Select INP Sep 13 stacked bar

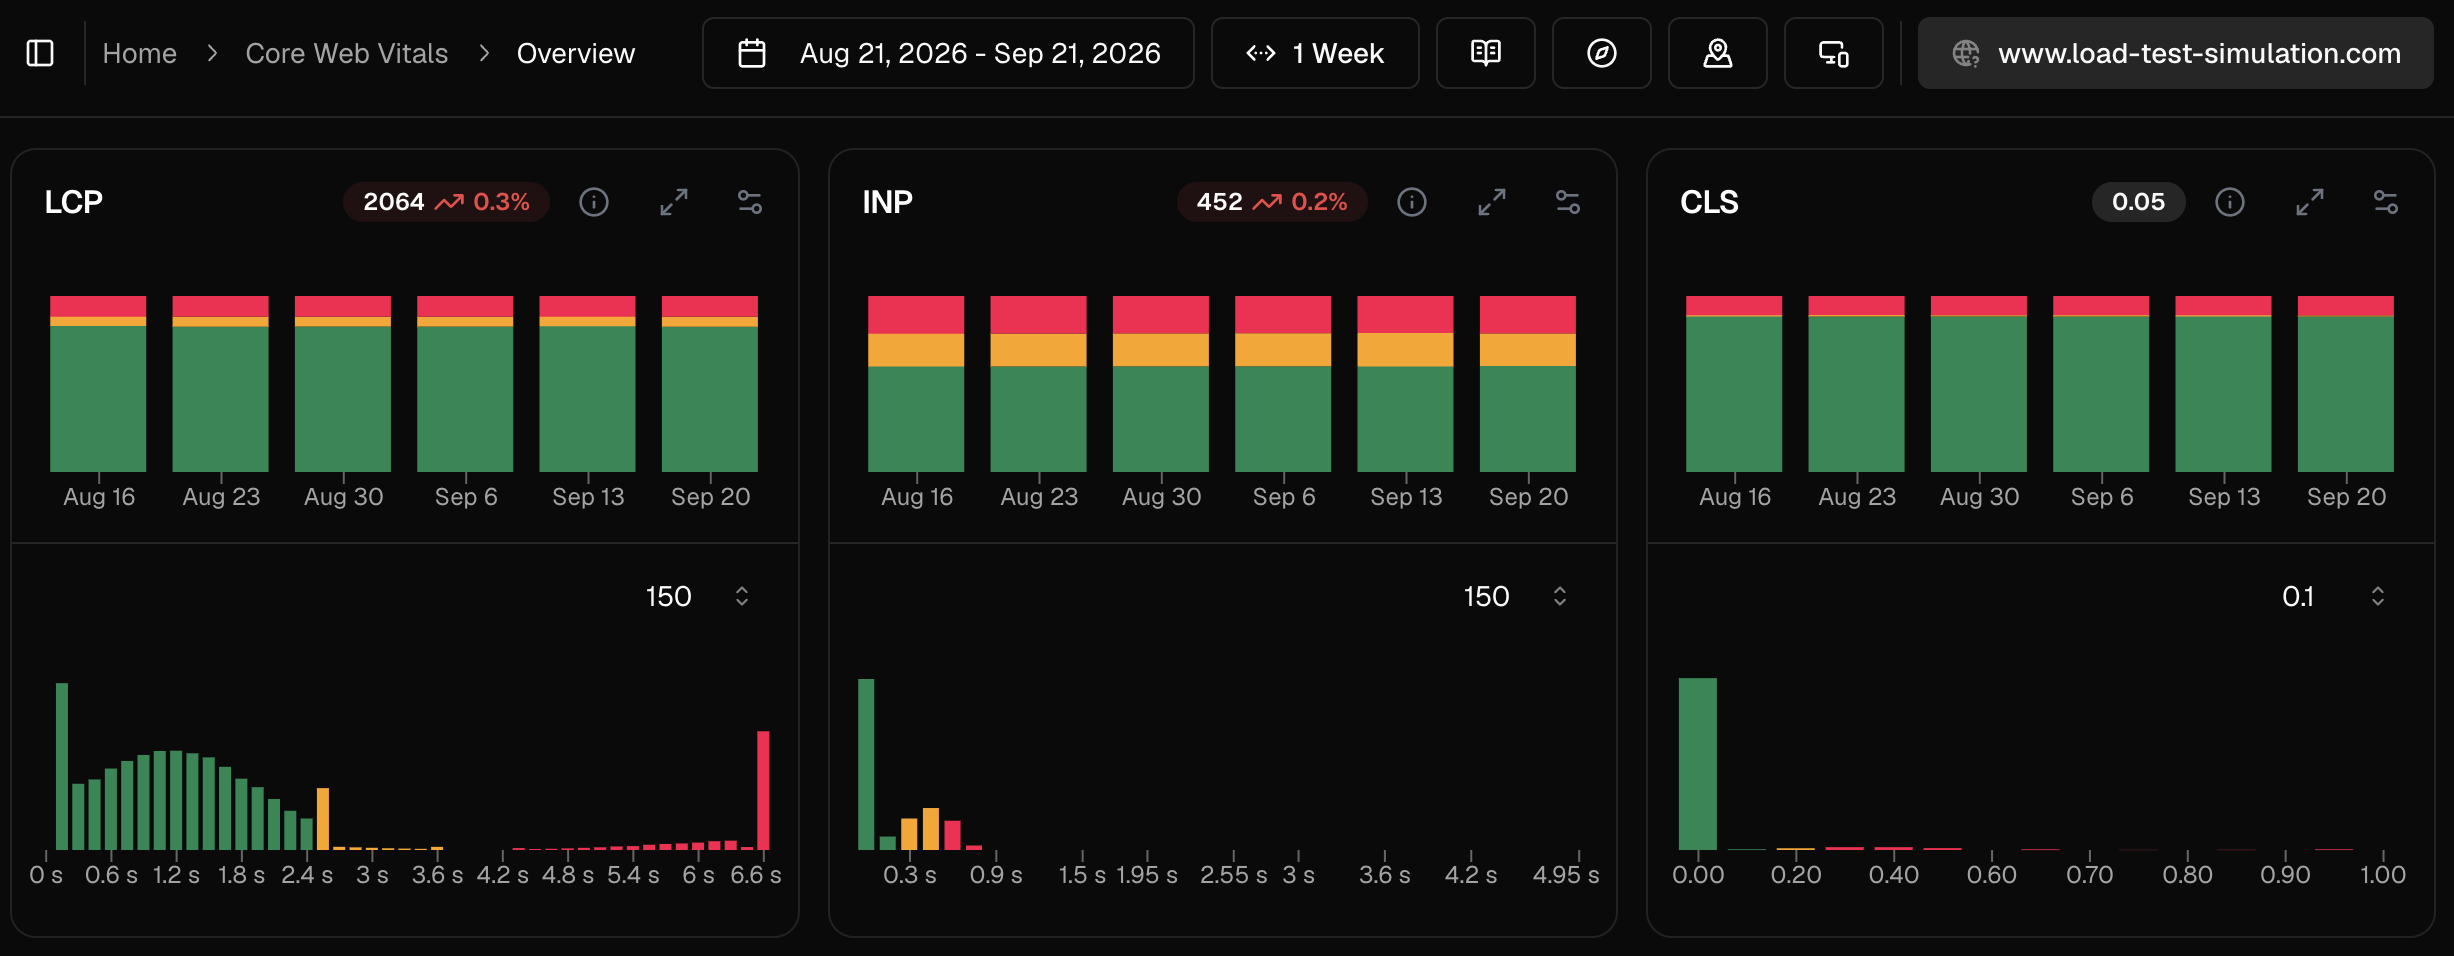click(x=1405, y=384)
